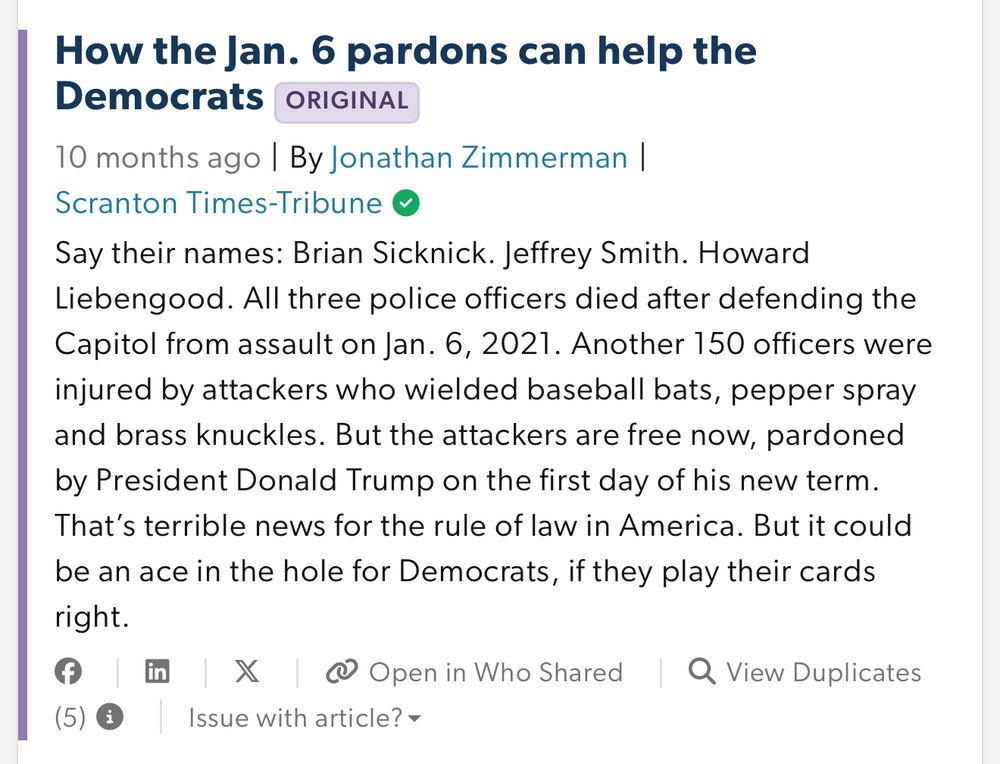Viewport: 1000px width, 764px height.
Task: Share article on Facebook icon
Action: click(x=68, y=672)
